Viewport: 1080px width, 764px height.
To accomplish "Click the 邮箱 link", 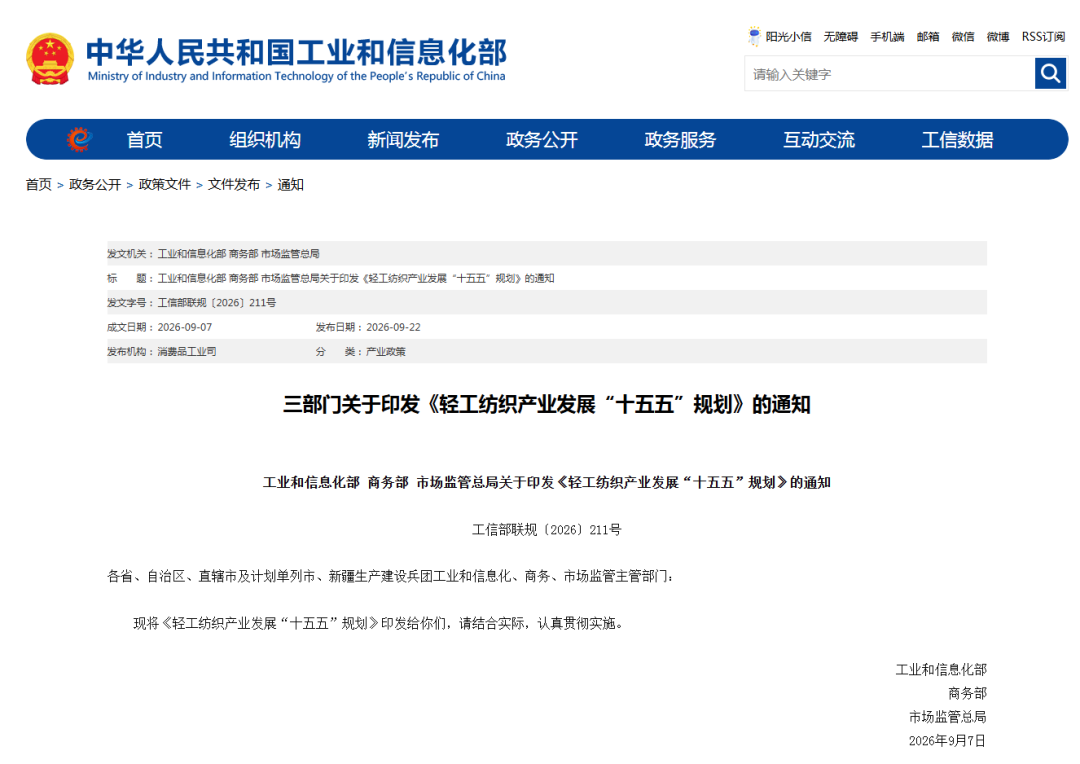I will [x=928, y=37].
